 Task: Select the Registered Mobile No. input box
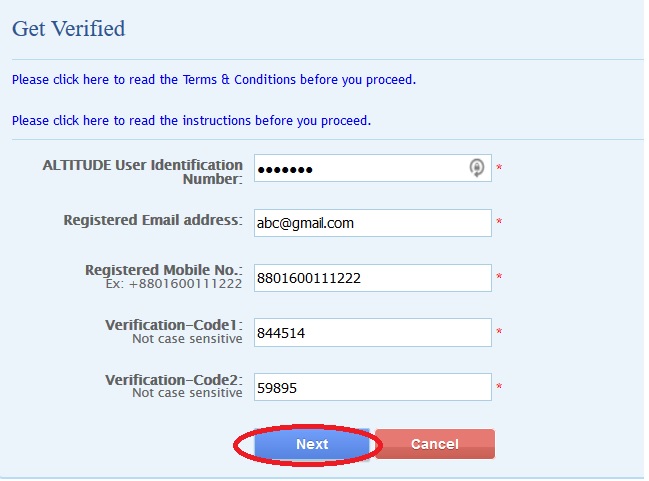[x=372, y=278]
